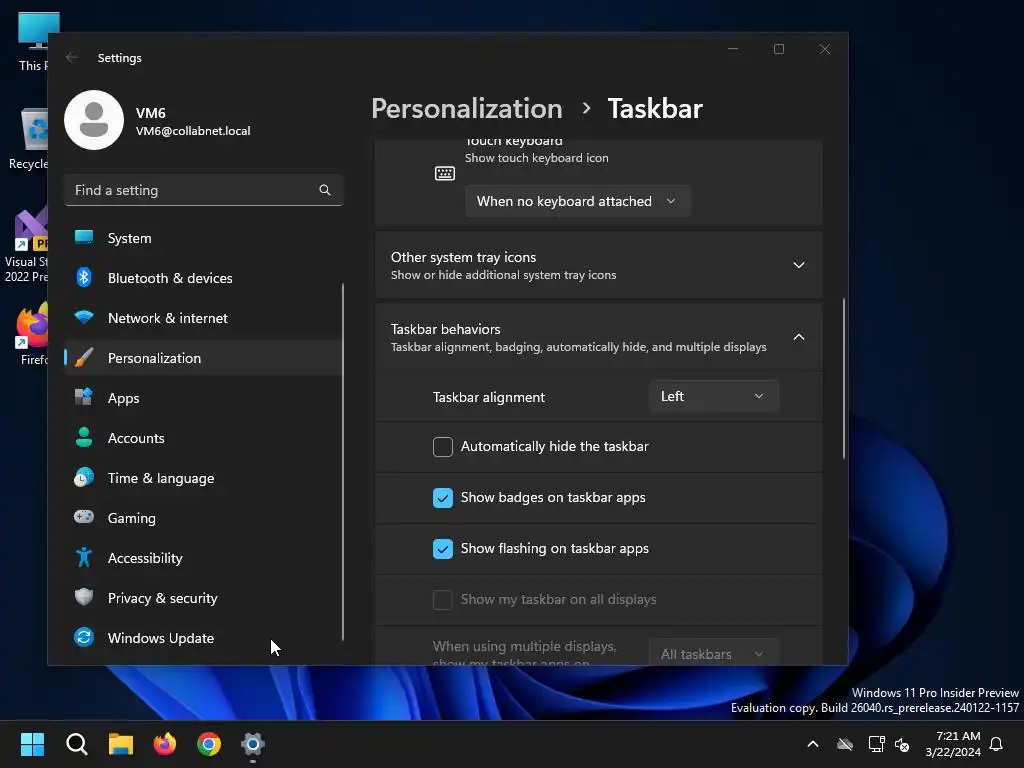Click the Gaming controller icon

[x=84, y=517]
